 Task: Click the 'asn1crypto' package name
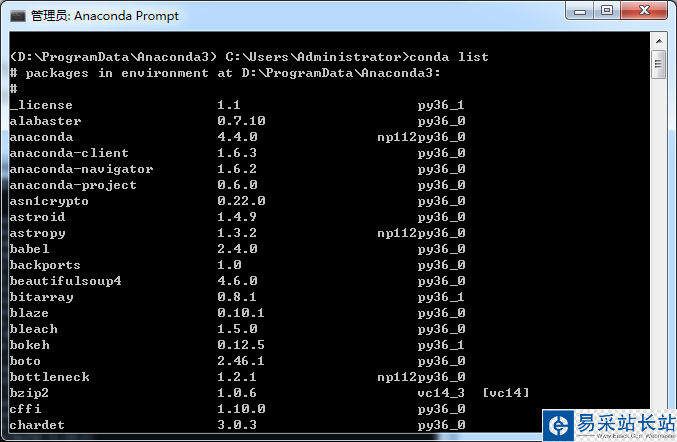(x=49, y=201)
